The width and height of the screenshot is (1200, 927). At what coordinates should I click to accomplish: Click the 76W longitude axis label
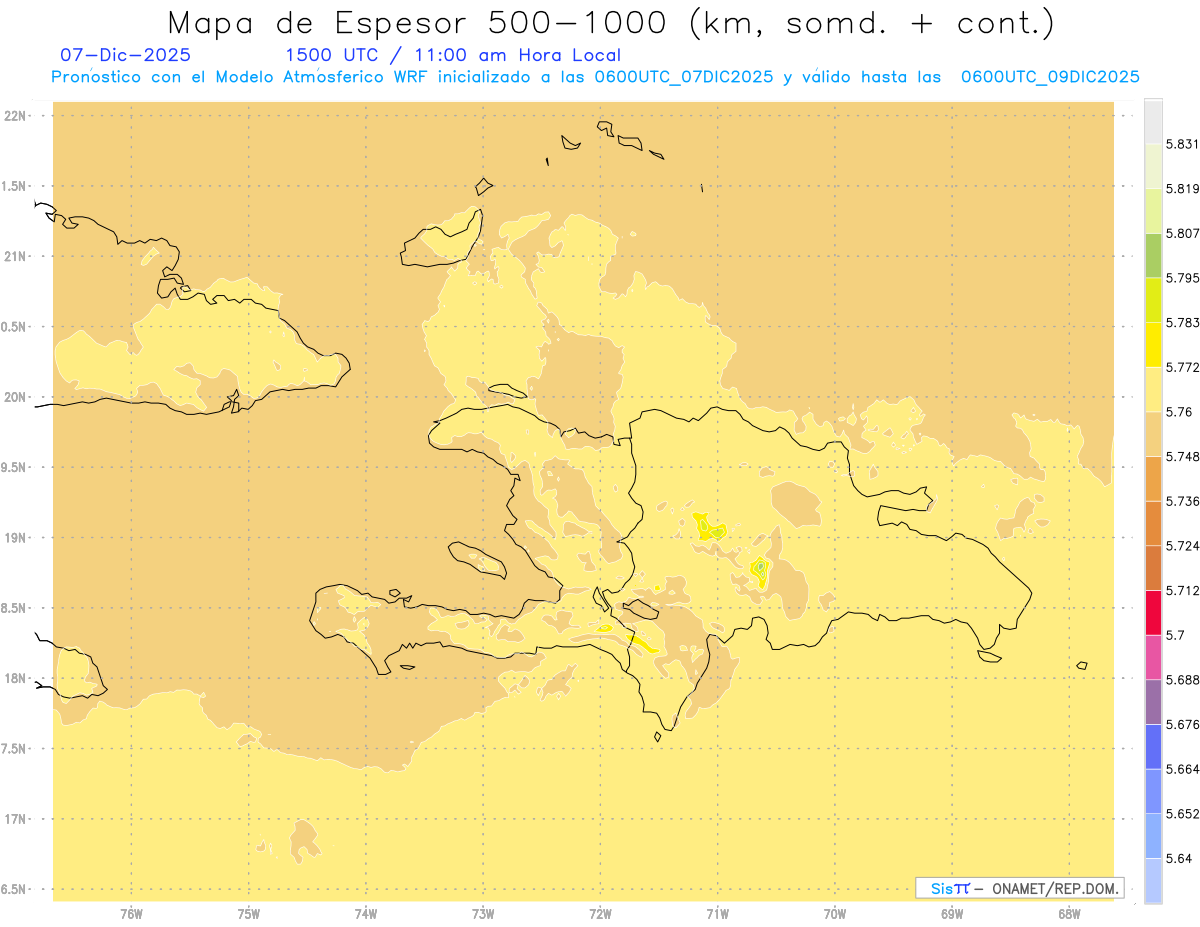(131, 914)
